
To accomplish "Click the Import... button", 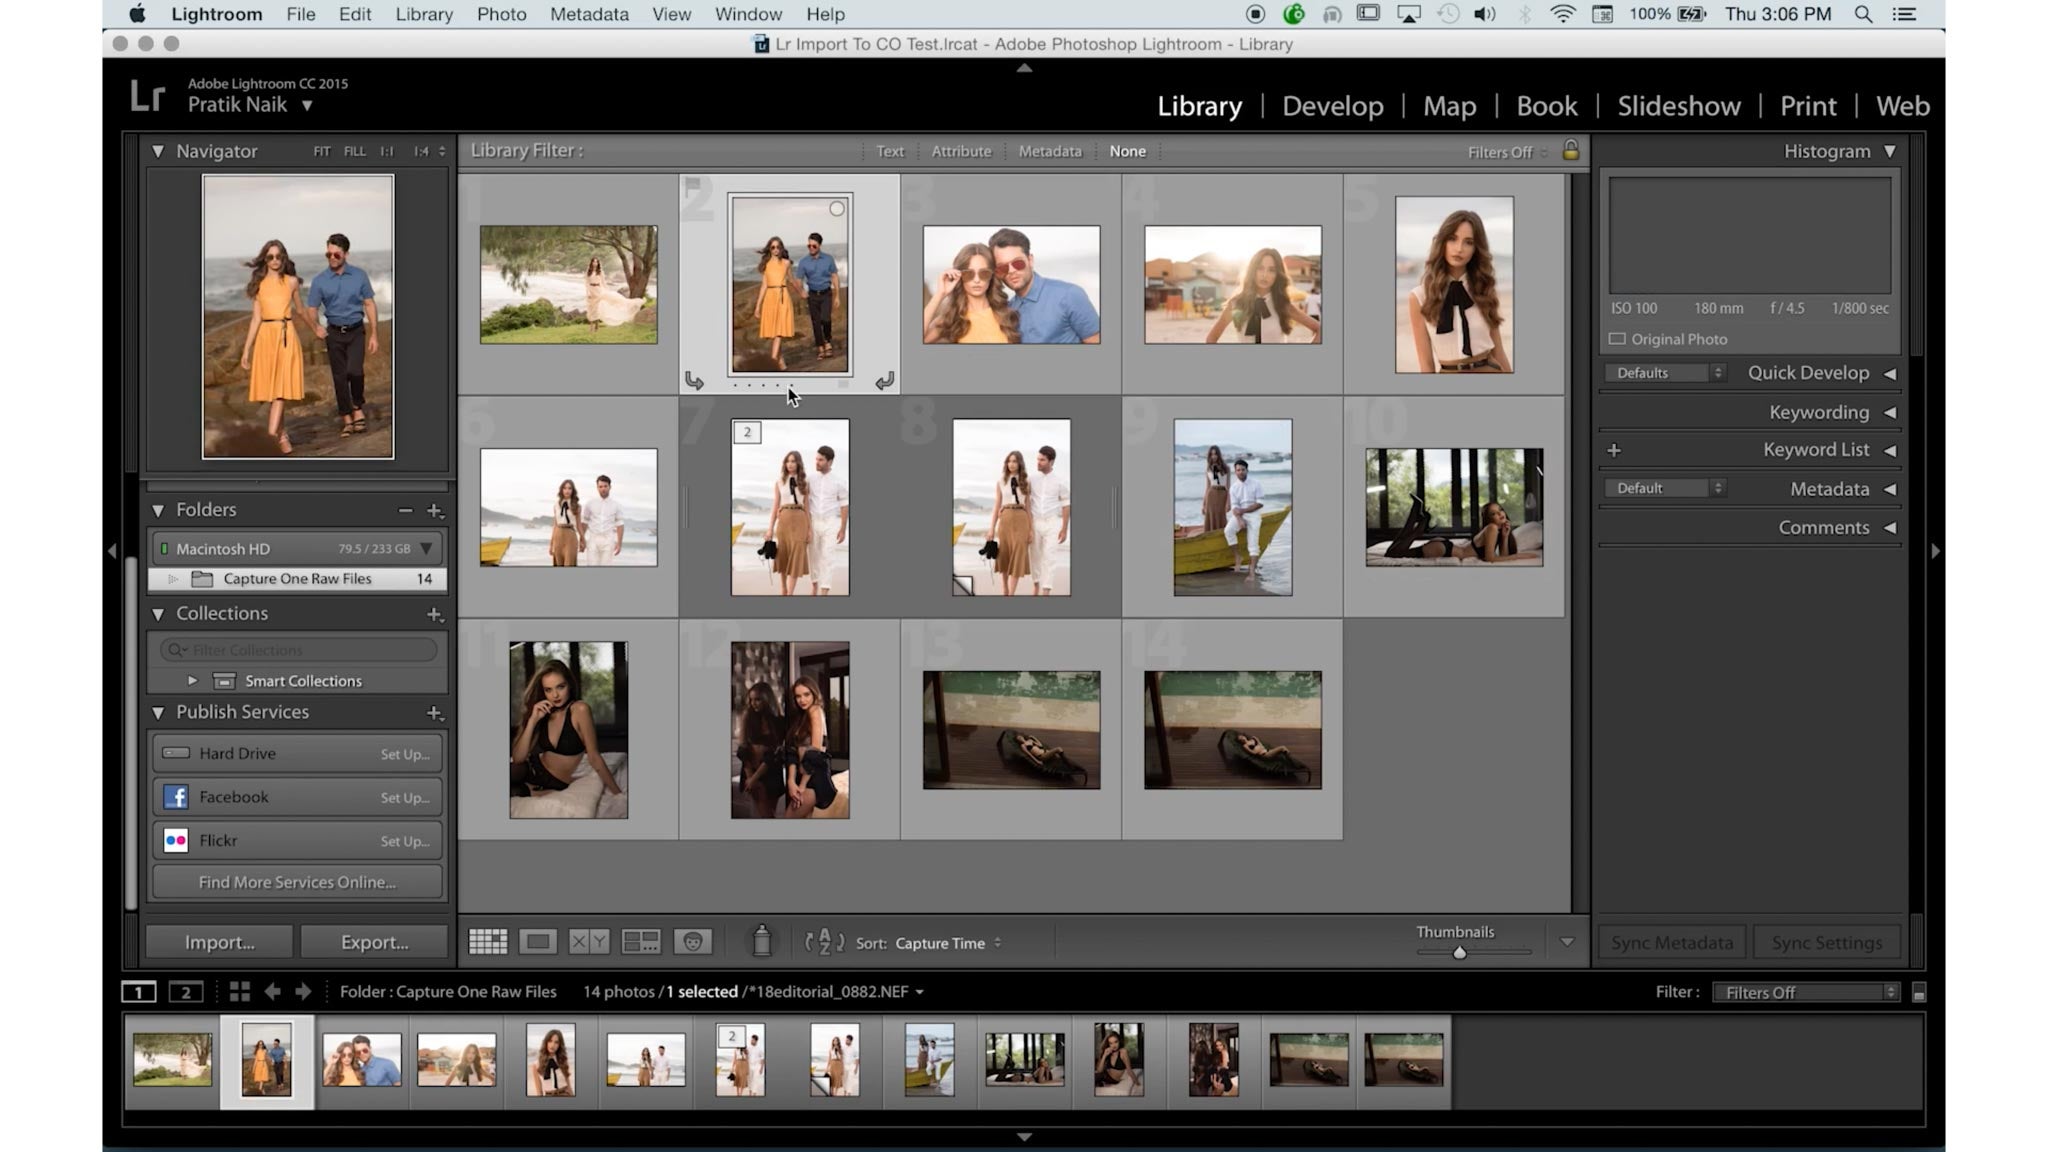I will (x=219, y=942).
